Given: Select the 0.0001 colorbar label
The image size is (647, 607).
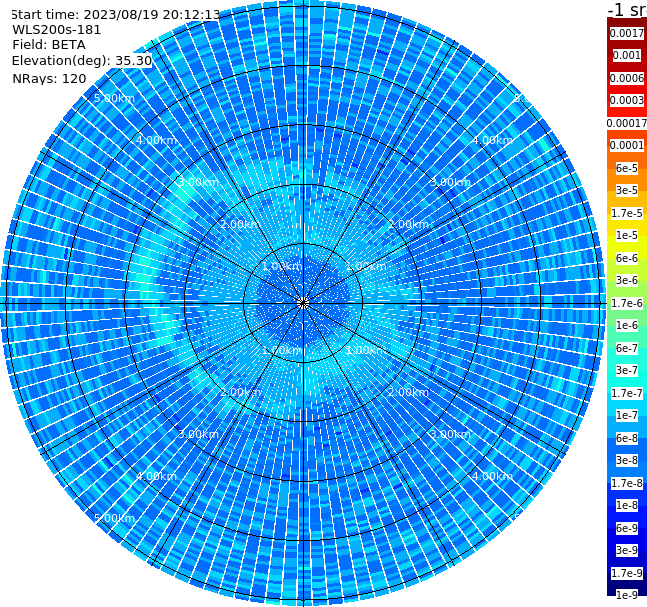Looking at the screenshot, I should click(x=627, y=145).
